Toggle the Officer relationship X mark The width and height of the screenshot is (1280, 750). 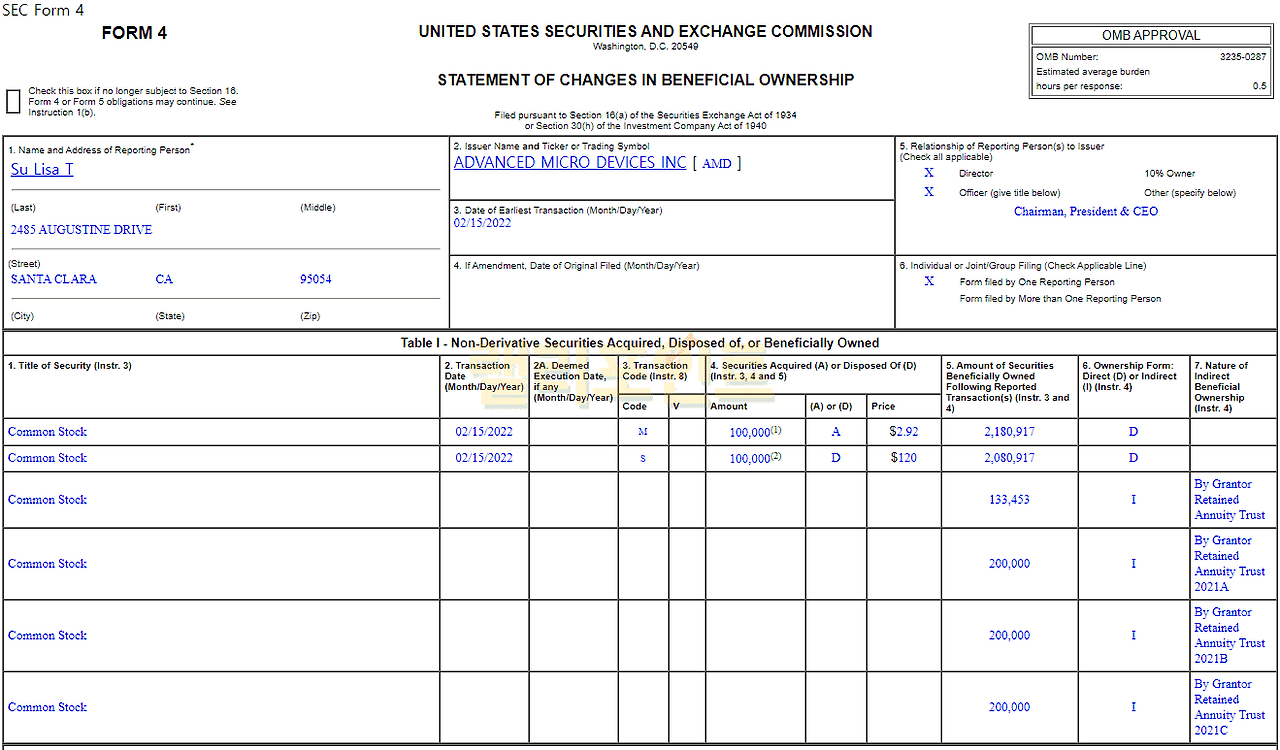click(x=929, y=192)
